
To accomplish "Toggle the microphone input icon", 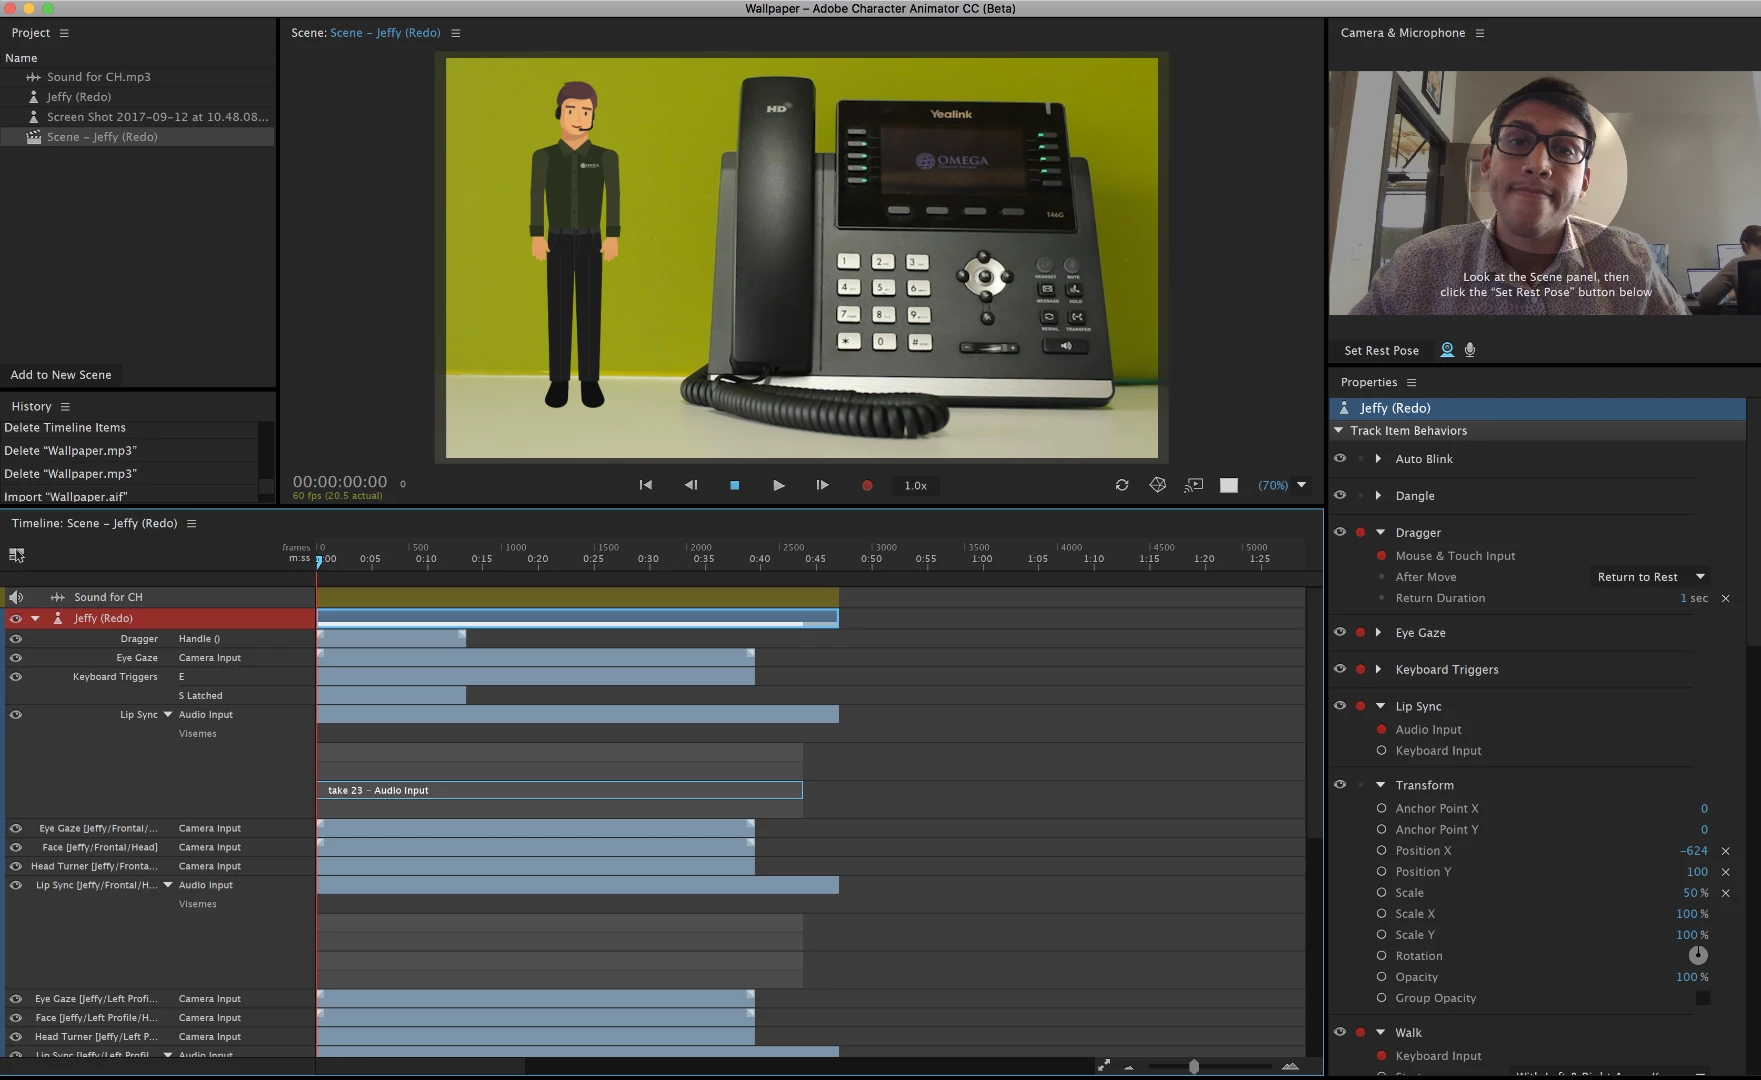I will tap(1470, 350).
